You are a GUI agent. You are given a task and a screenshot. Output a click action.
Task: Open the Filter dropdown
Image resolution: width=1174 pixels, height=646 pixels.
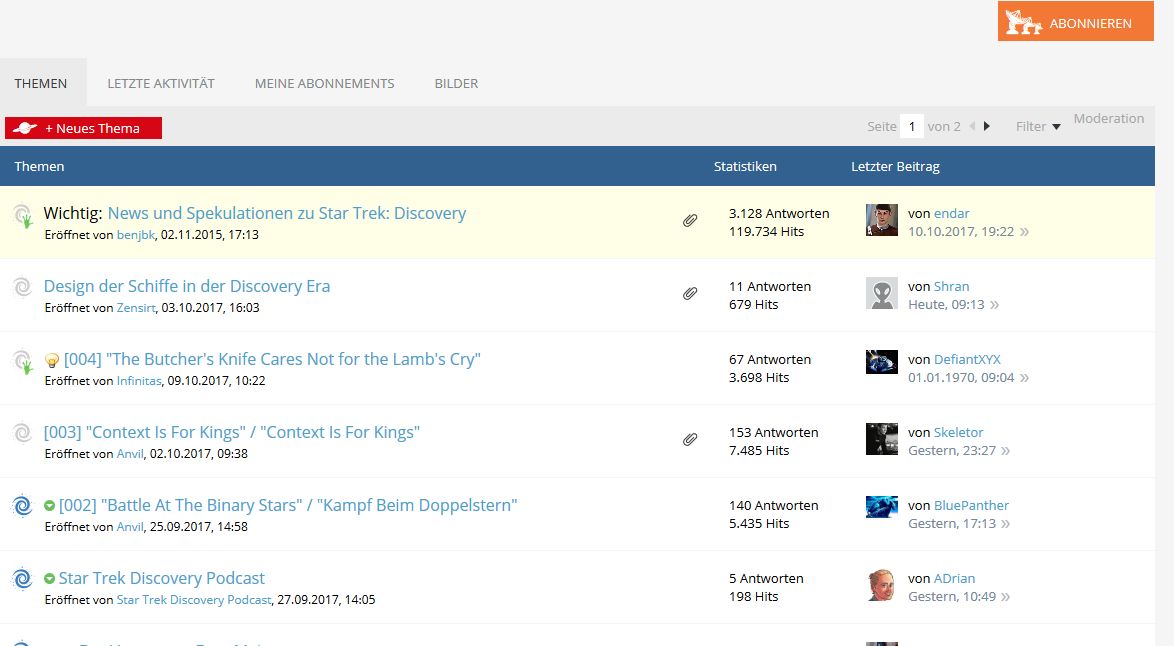coord(1038,126)
